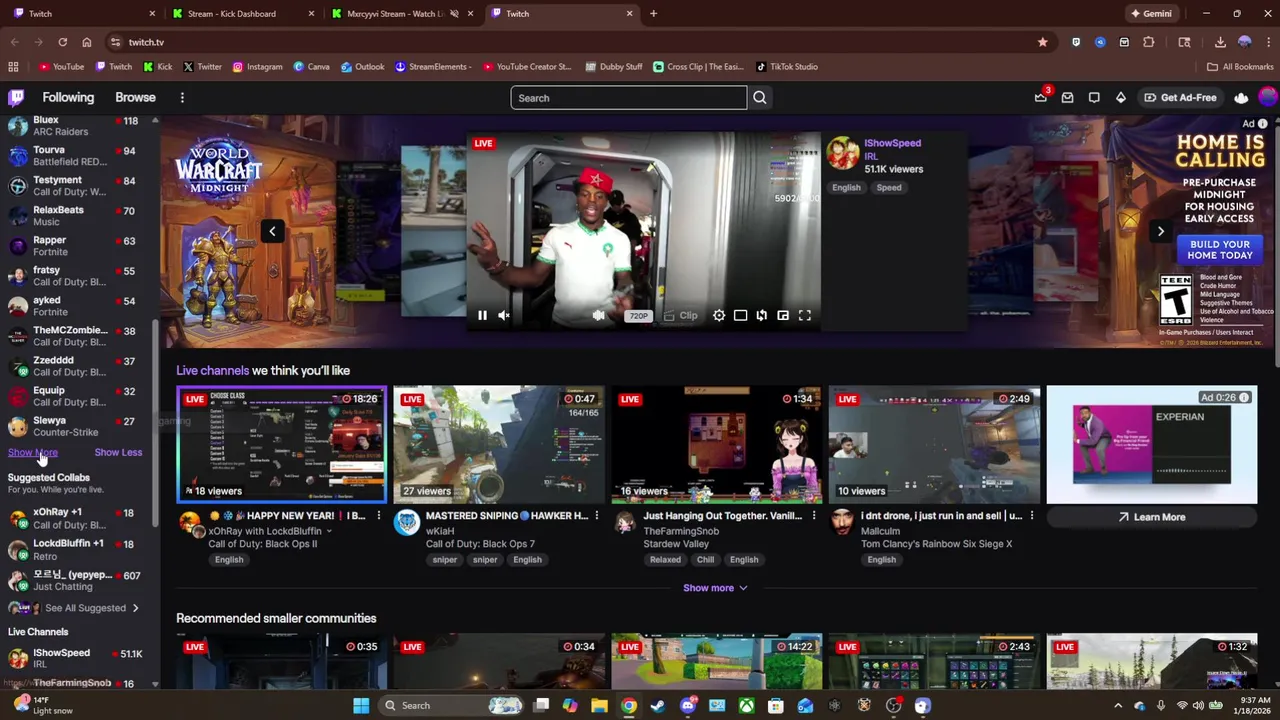Open Discord from the taskbar
This screenshot has height=720, width=1280.
pyautogui.click(x=687, y=705)
